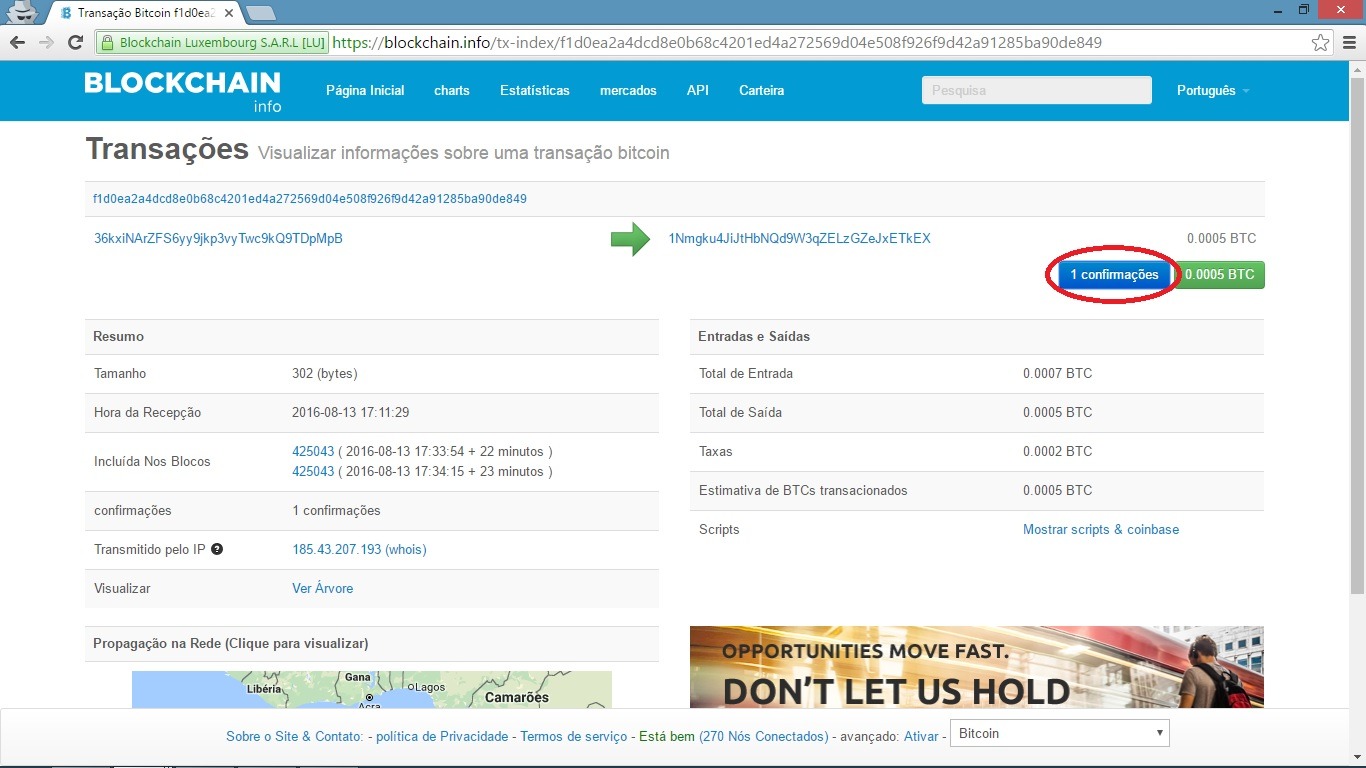Click the Blockchain info logo

tap(183, 91)
